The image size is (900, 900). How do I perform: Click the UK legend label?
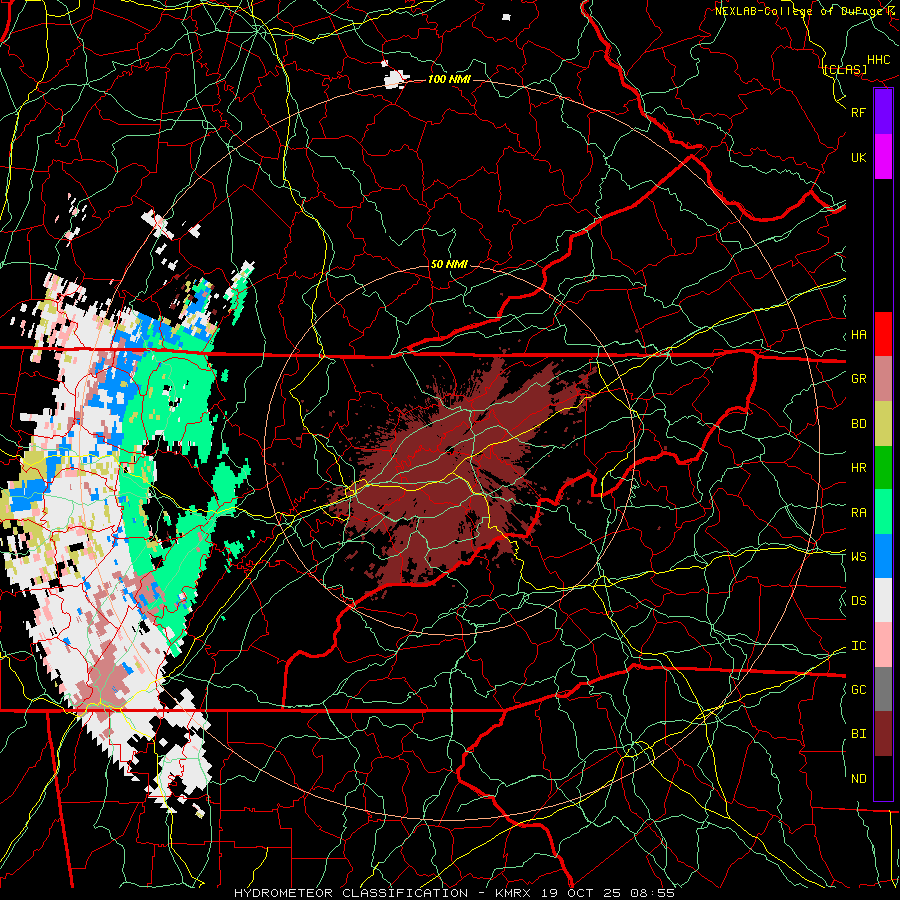(x=858, y=157)
